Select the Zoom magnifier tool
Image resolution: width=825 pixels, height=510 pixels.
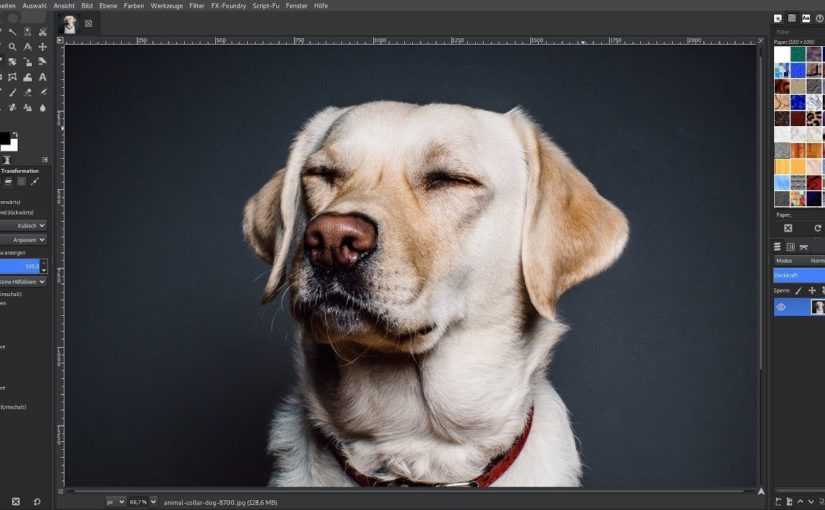[12, 47]
